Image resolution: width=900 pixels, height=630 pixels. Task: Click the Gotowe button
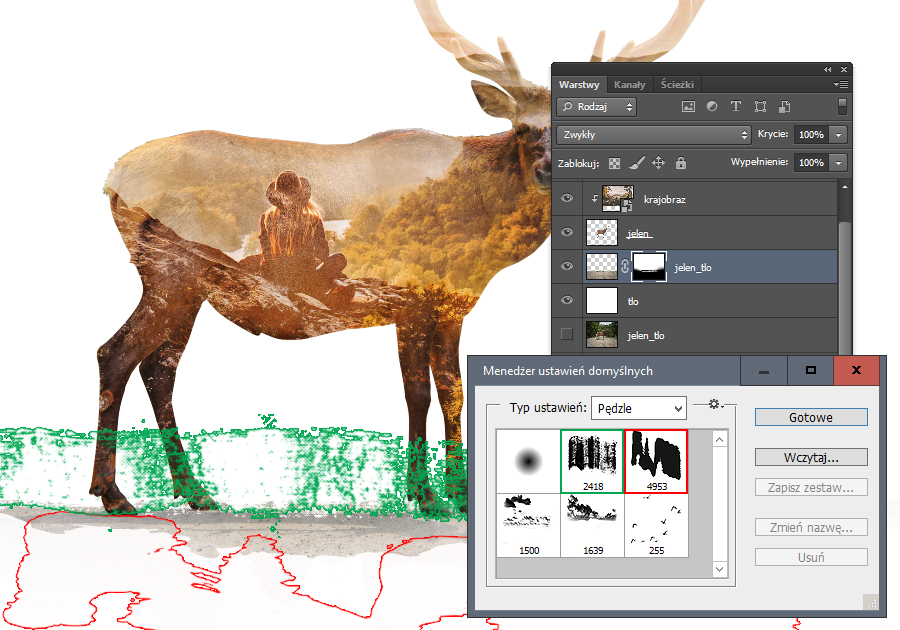click(x=811, y=418)
